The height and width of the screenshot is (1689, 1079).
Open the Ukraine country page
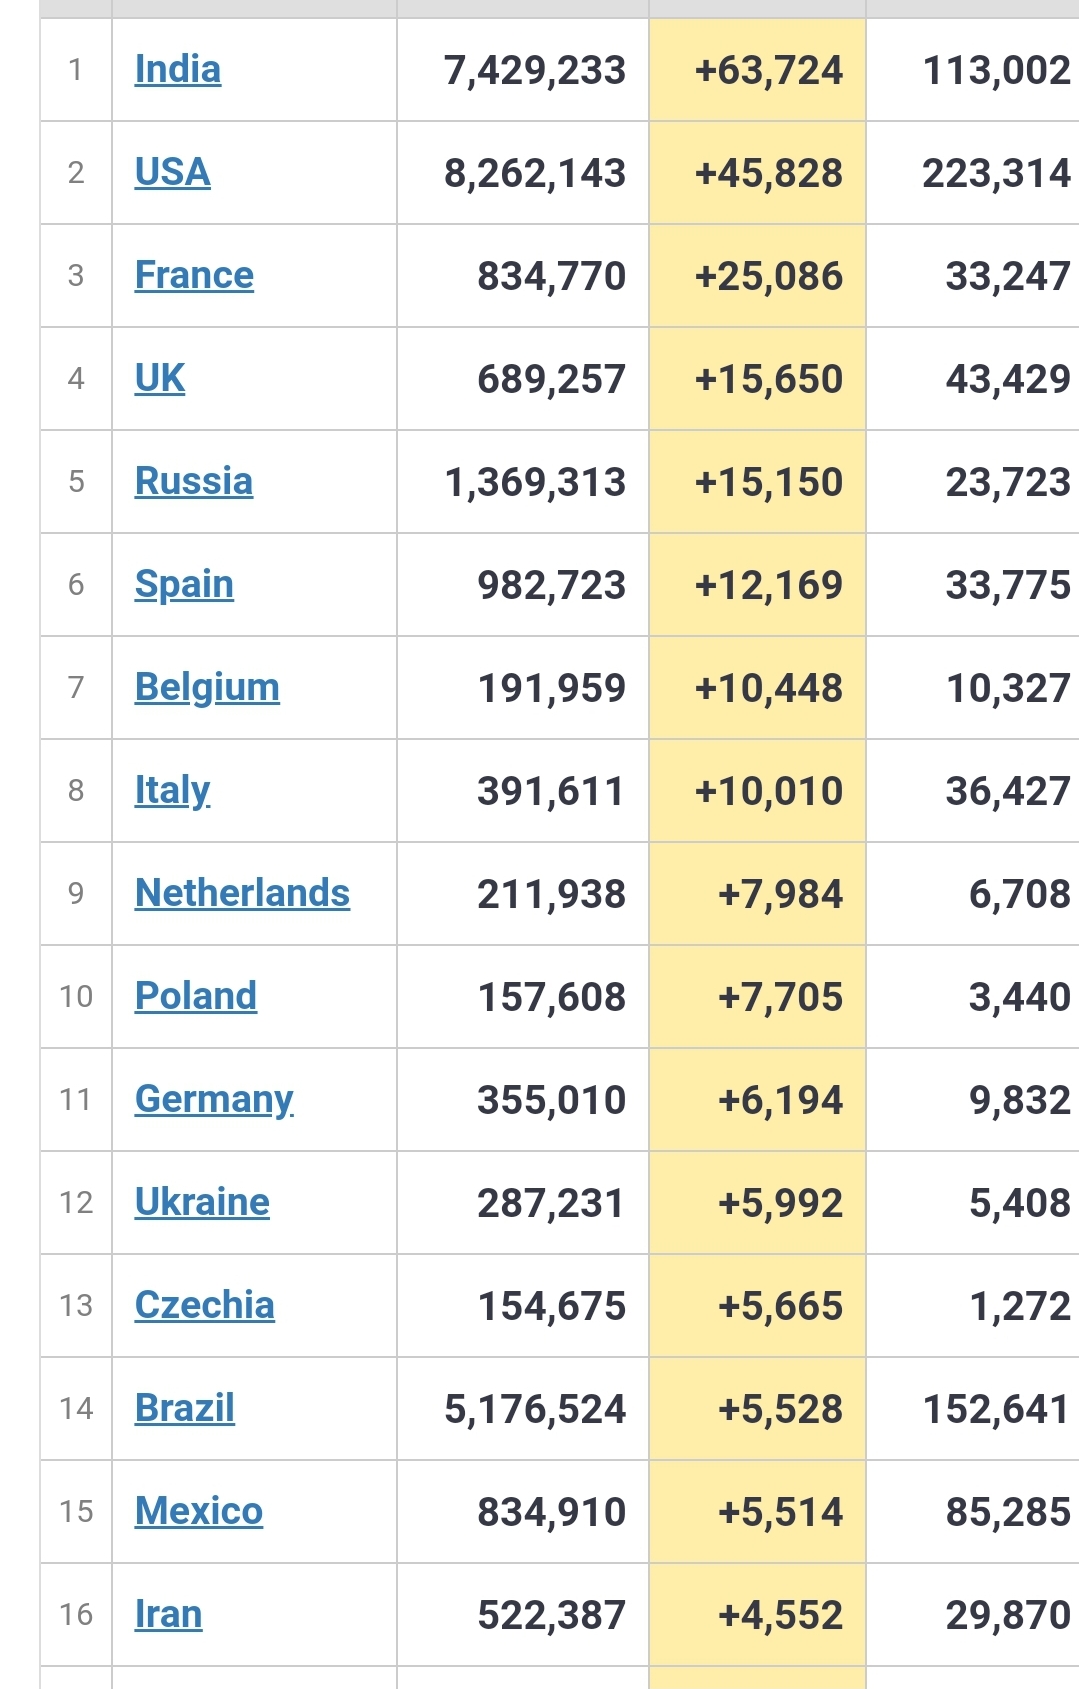(x=202, y=1203)
